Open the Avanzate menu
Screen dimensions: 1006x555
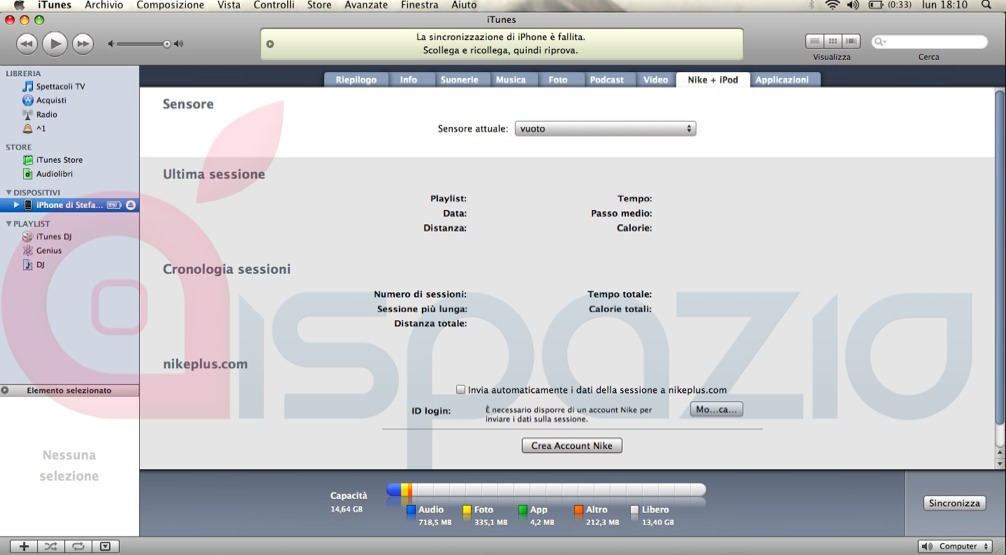click(365, 6)
